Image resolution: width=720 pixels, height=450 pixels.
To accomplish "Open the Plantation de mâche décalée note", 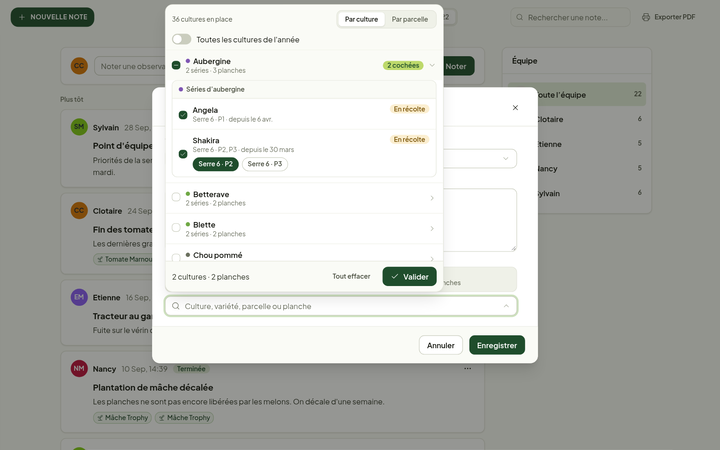I will [153, 388].
